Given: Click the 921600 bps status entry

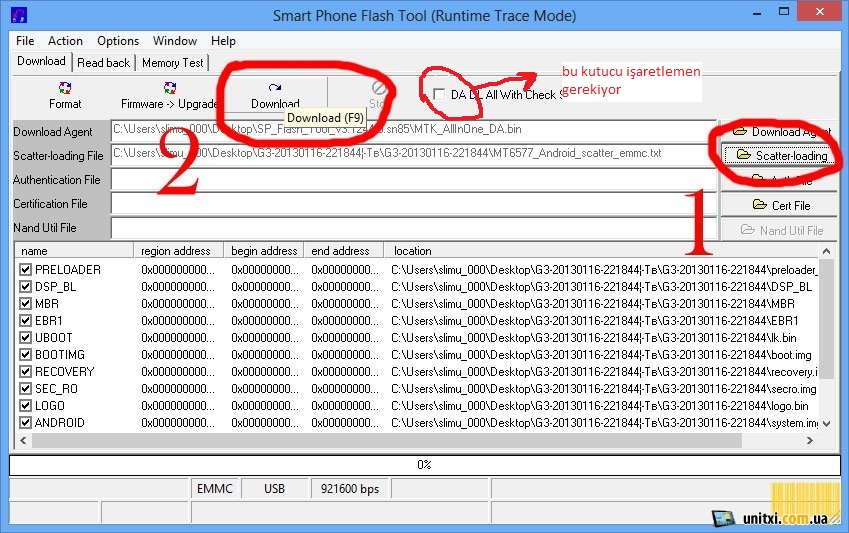Looking at the screenshot, I should pyautogui.click(x=350, y=489).
